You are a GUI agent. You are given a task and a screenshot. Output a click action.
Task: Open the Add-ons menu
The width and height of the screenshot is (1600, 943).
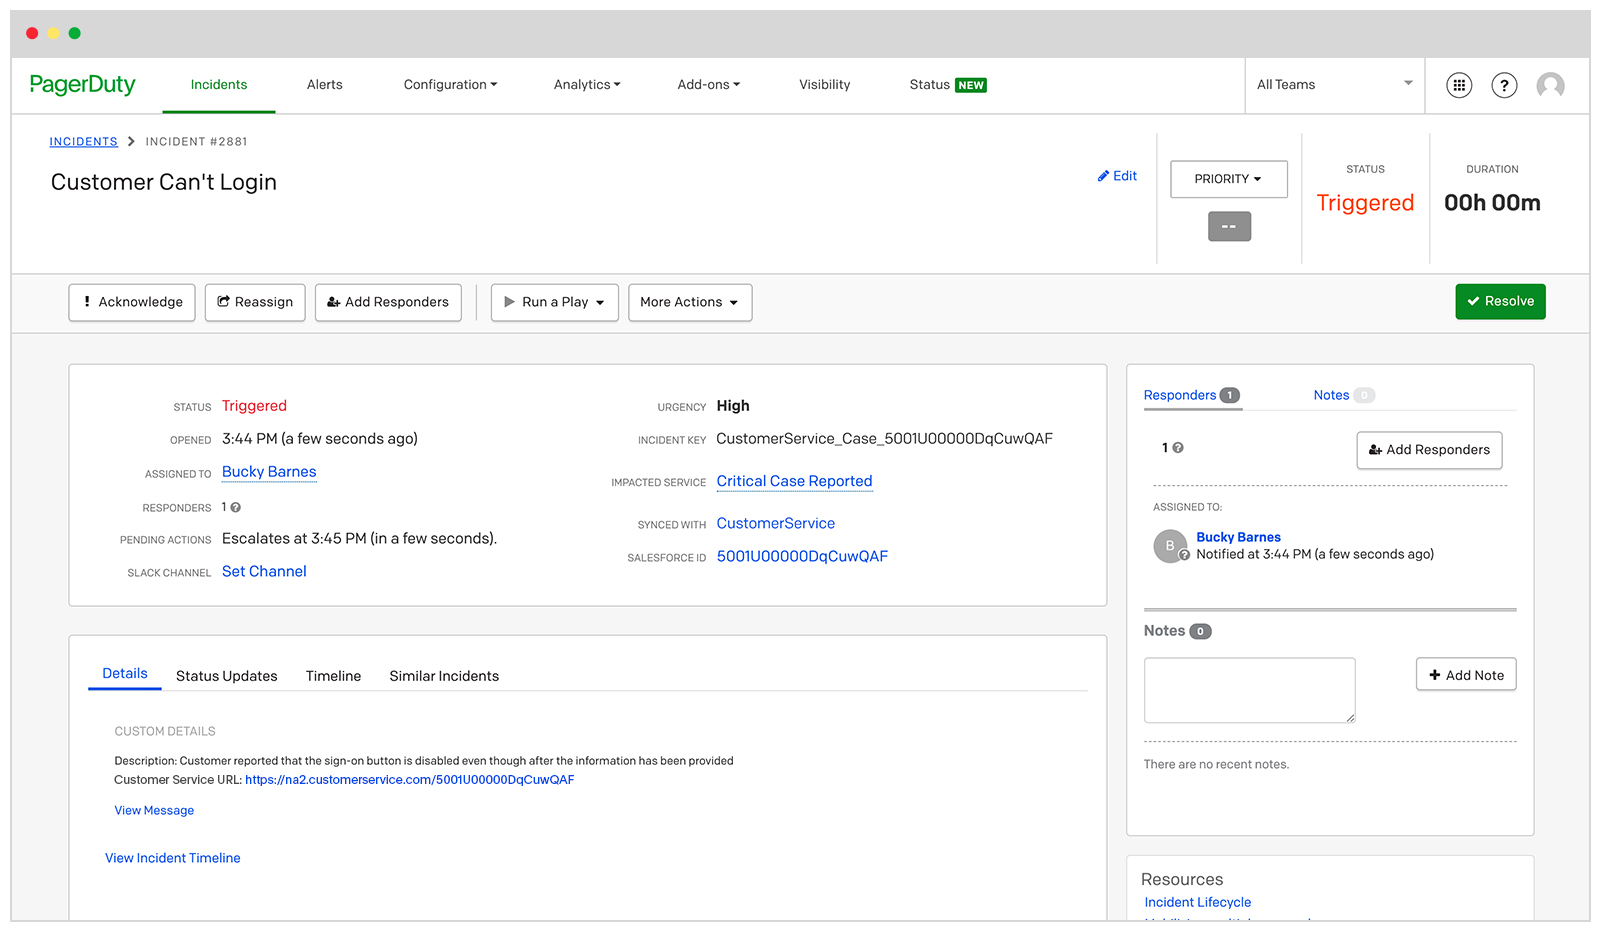click(709, 85)
